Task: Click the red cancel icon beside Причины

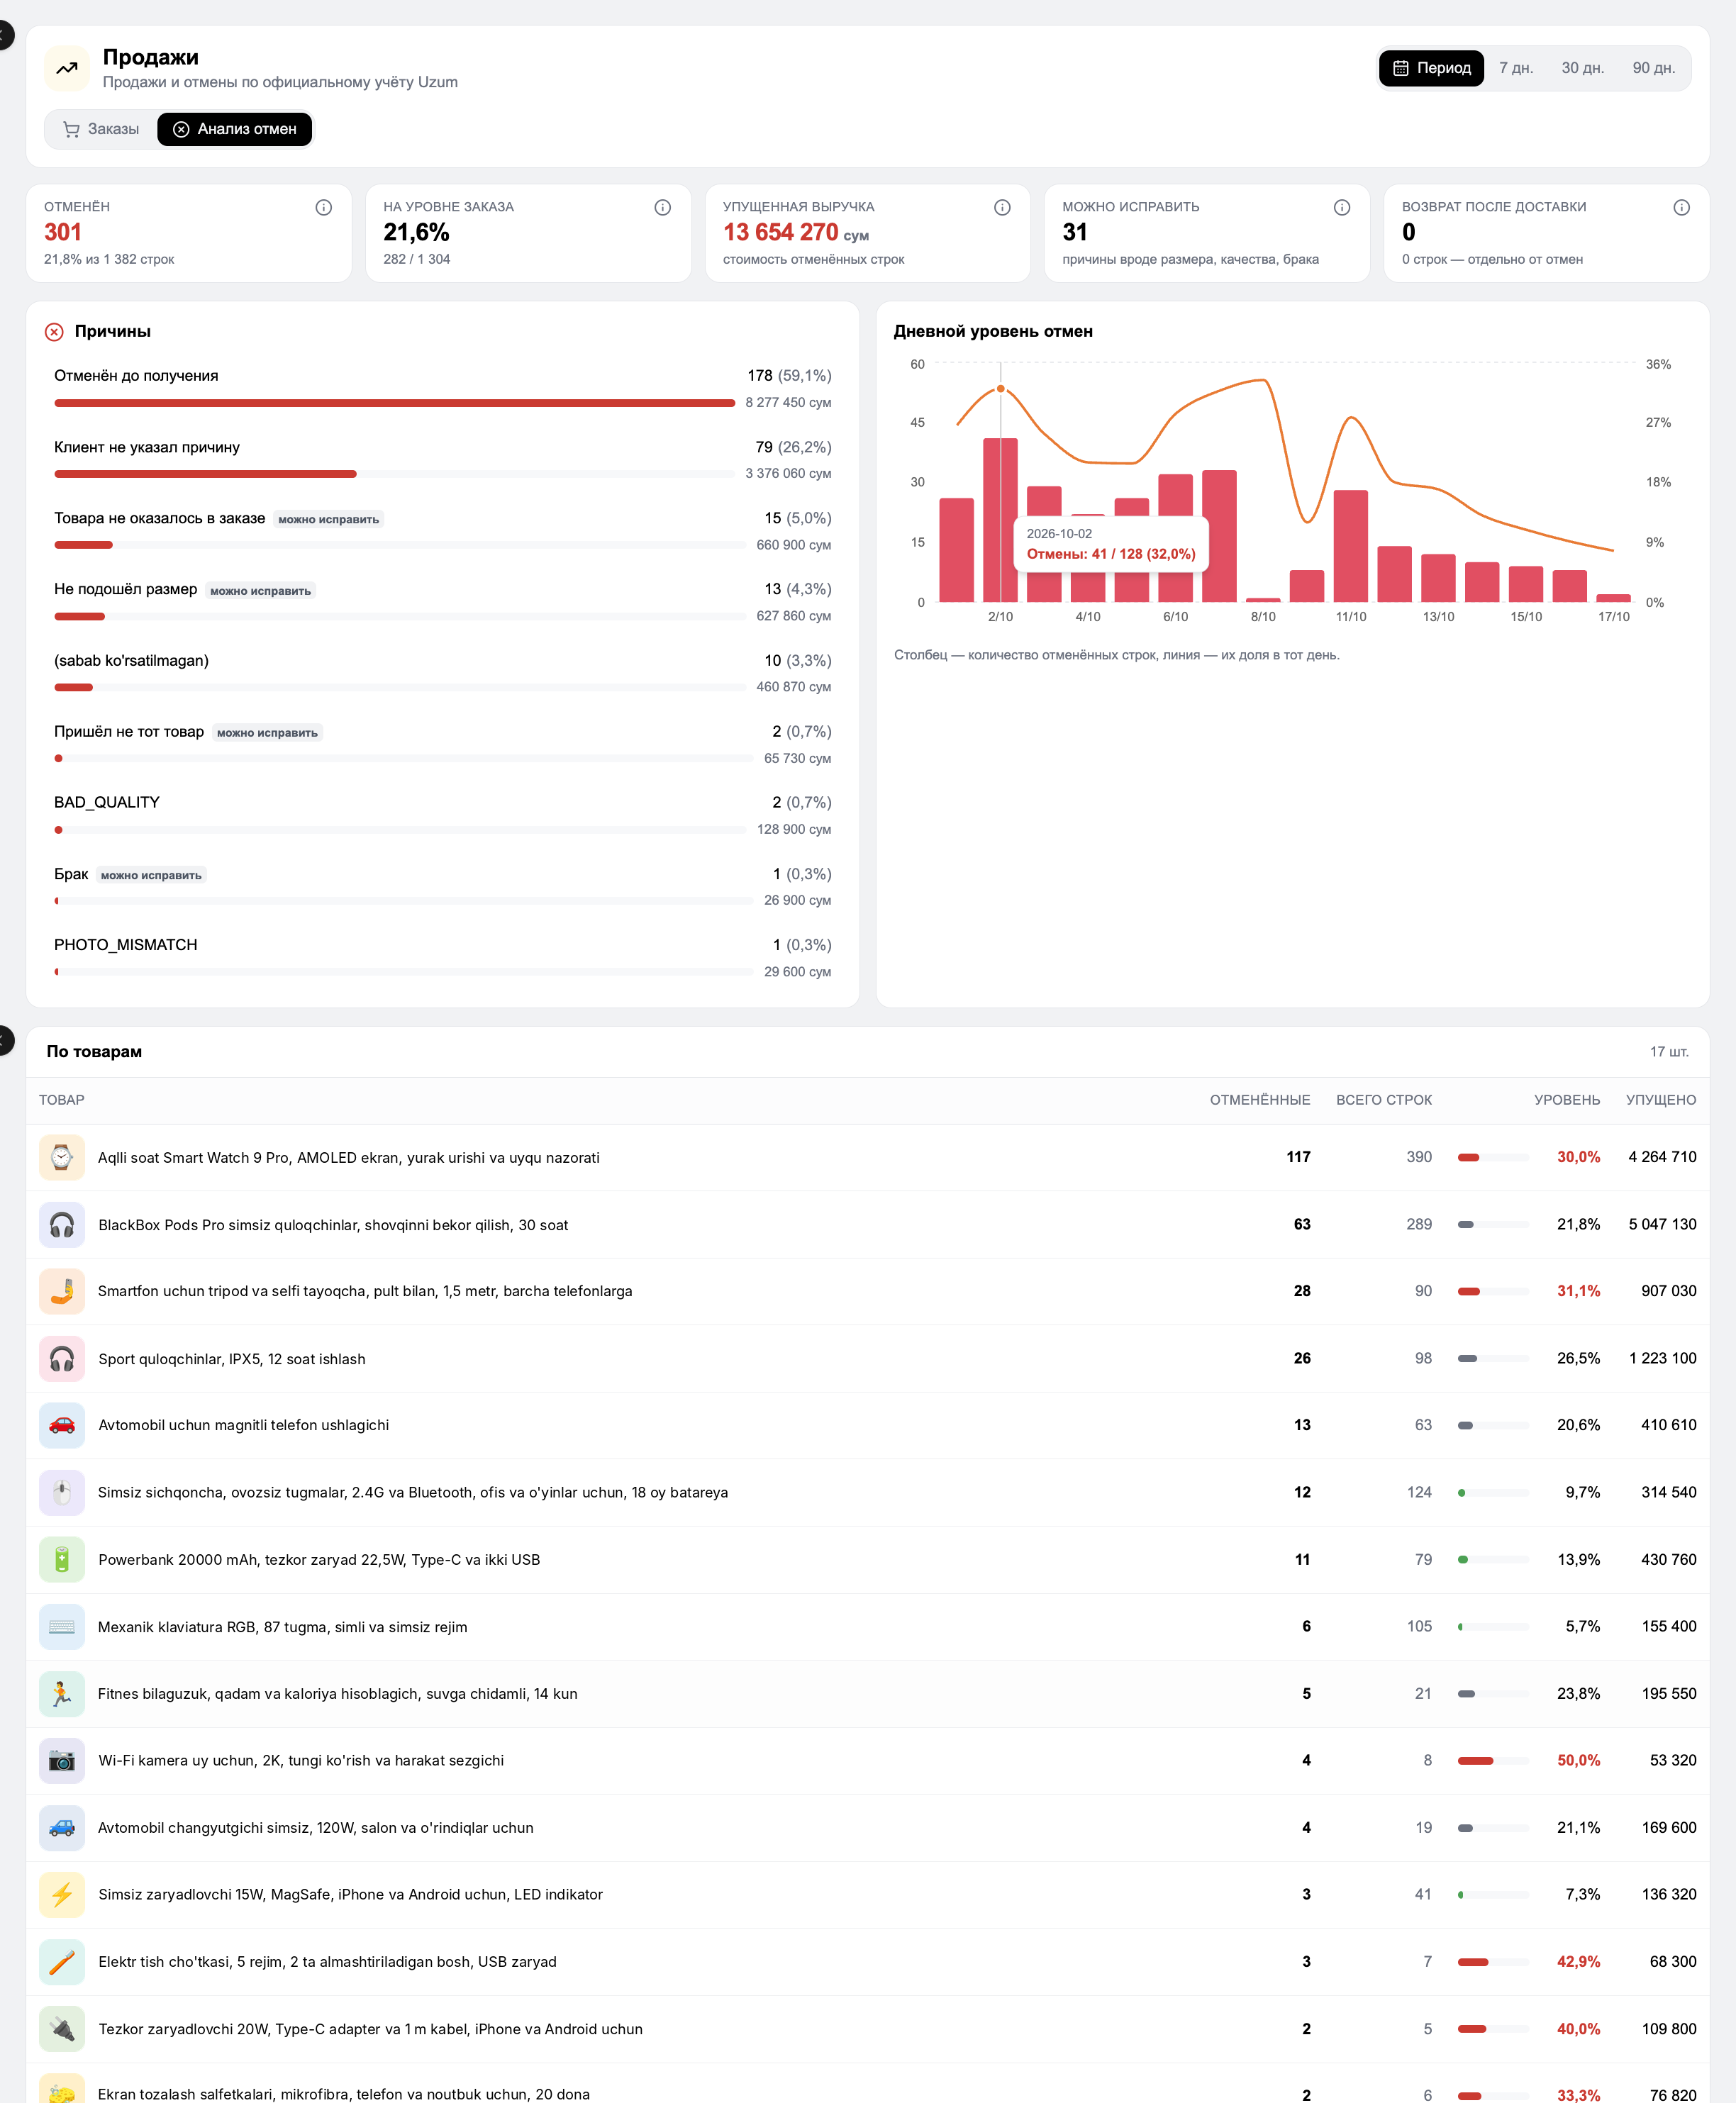Action: click(x=55, y=332)
